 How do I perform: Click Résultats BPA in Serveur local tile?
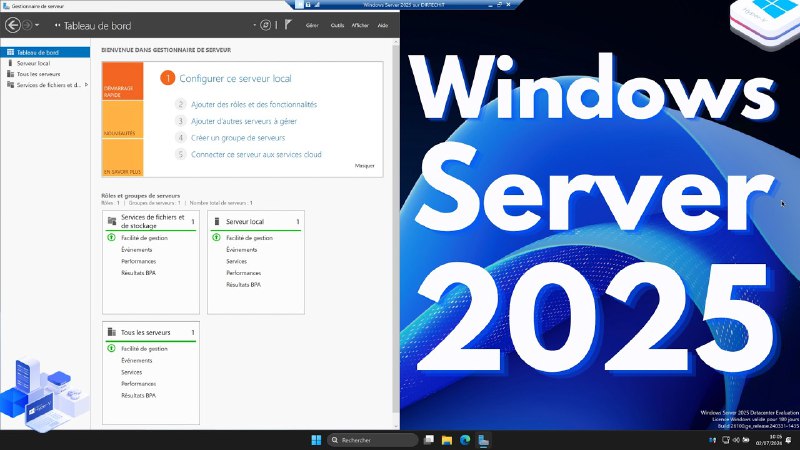tap(243, 285)
